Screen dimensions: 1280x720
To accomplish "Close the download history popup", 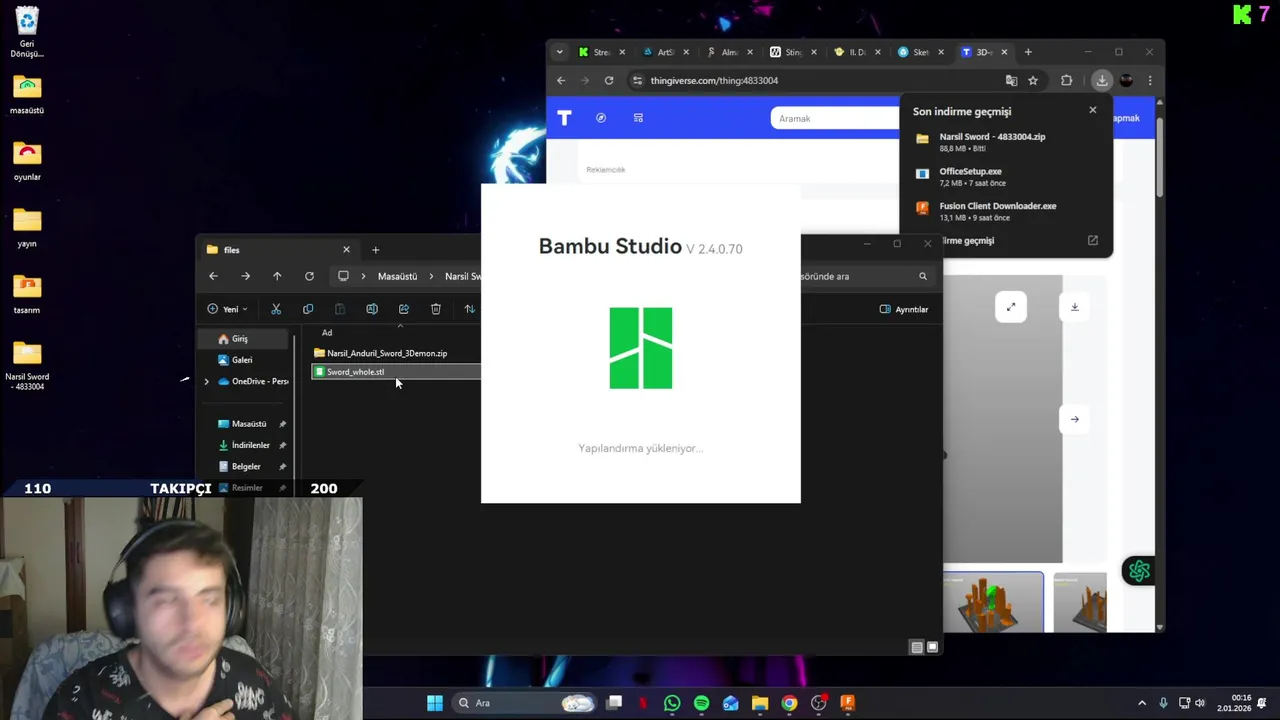I will (x=1092, y=110).
